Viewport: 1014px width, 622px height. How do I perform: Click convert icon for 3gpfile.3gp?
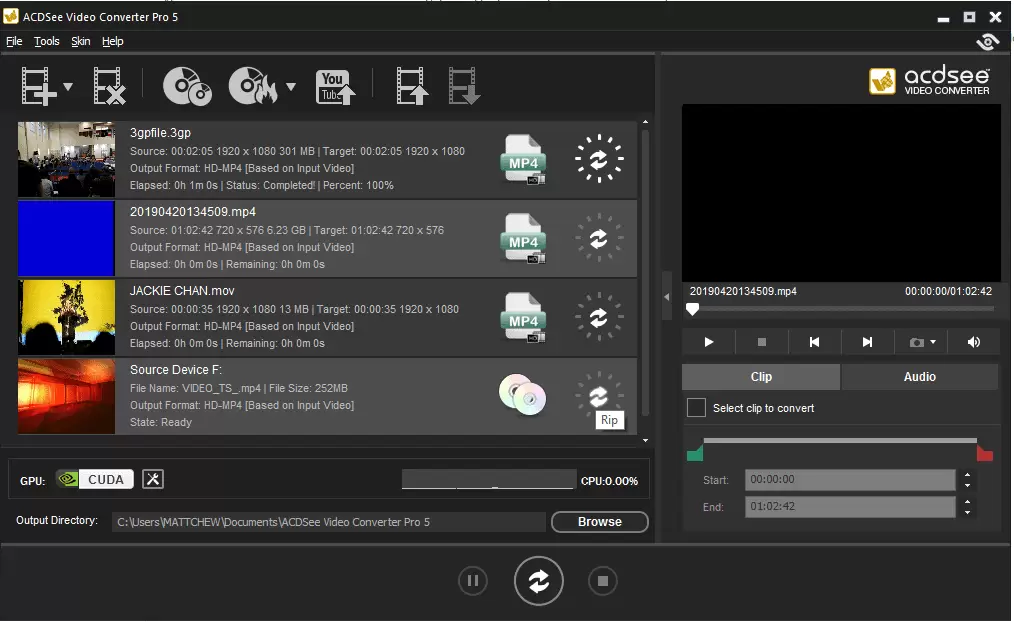[599, 159]
